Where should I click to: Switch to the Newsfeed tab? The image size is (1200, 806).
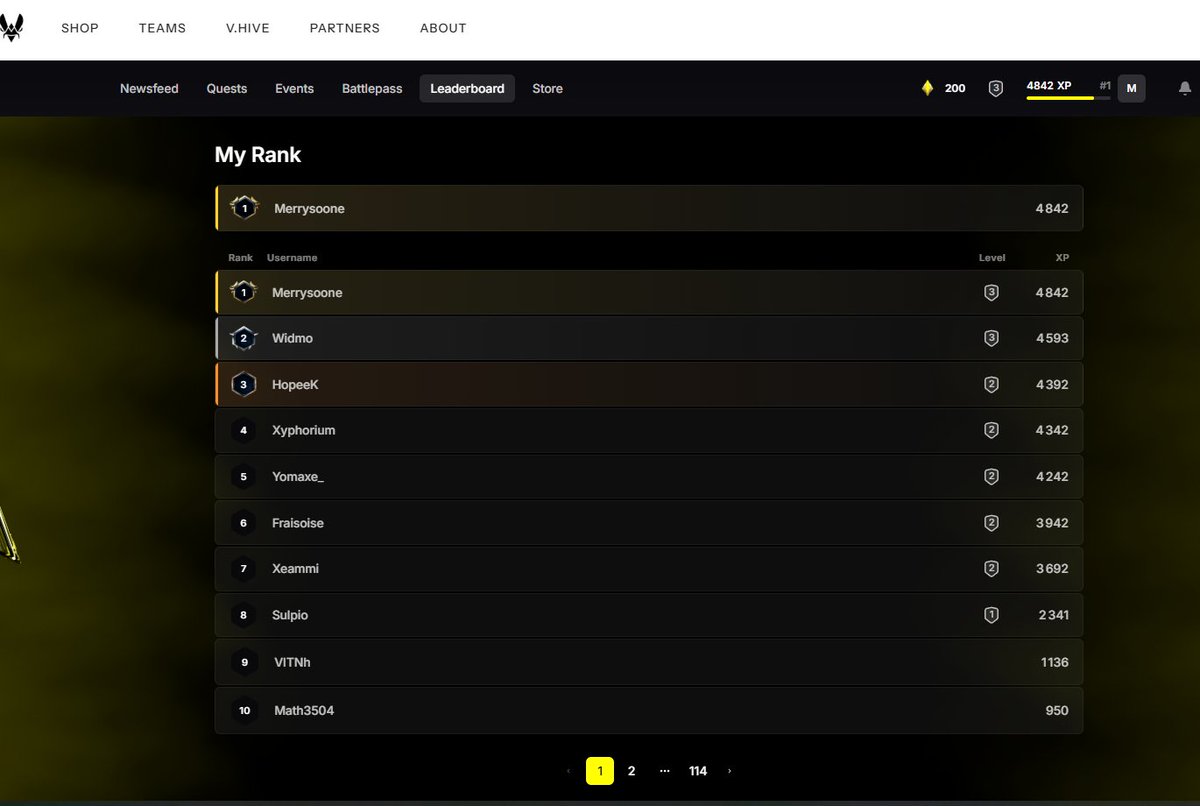click(149, 89)
